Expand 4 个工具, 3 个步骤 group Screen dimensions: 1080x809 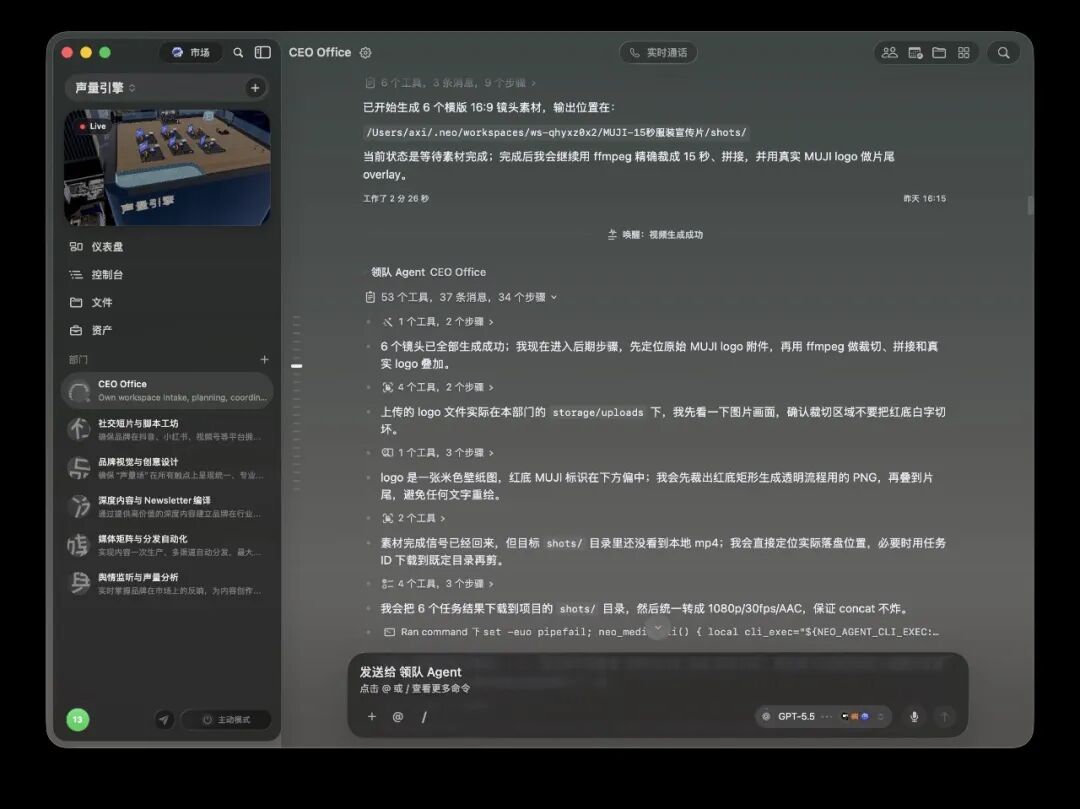point(438,583)
